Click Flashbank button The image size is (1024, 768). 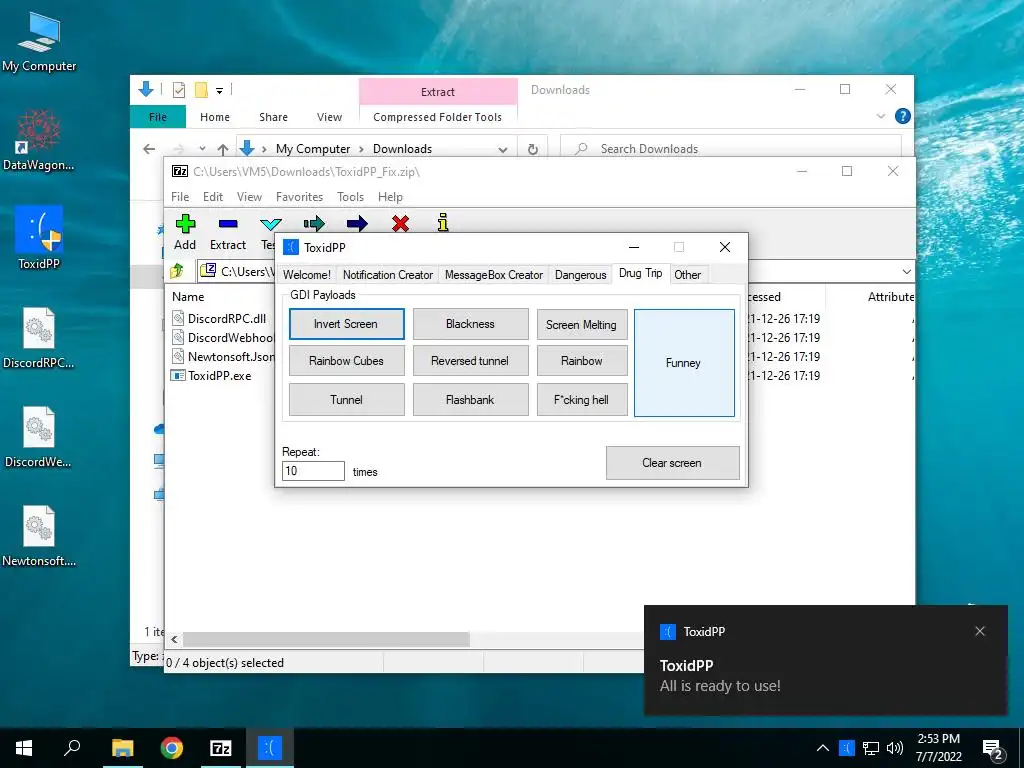click(x=470, y=400)
